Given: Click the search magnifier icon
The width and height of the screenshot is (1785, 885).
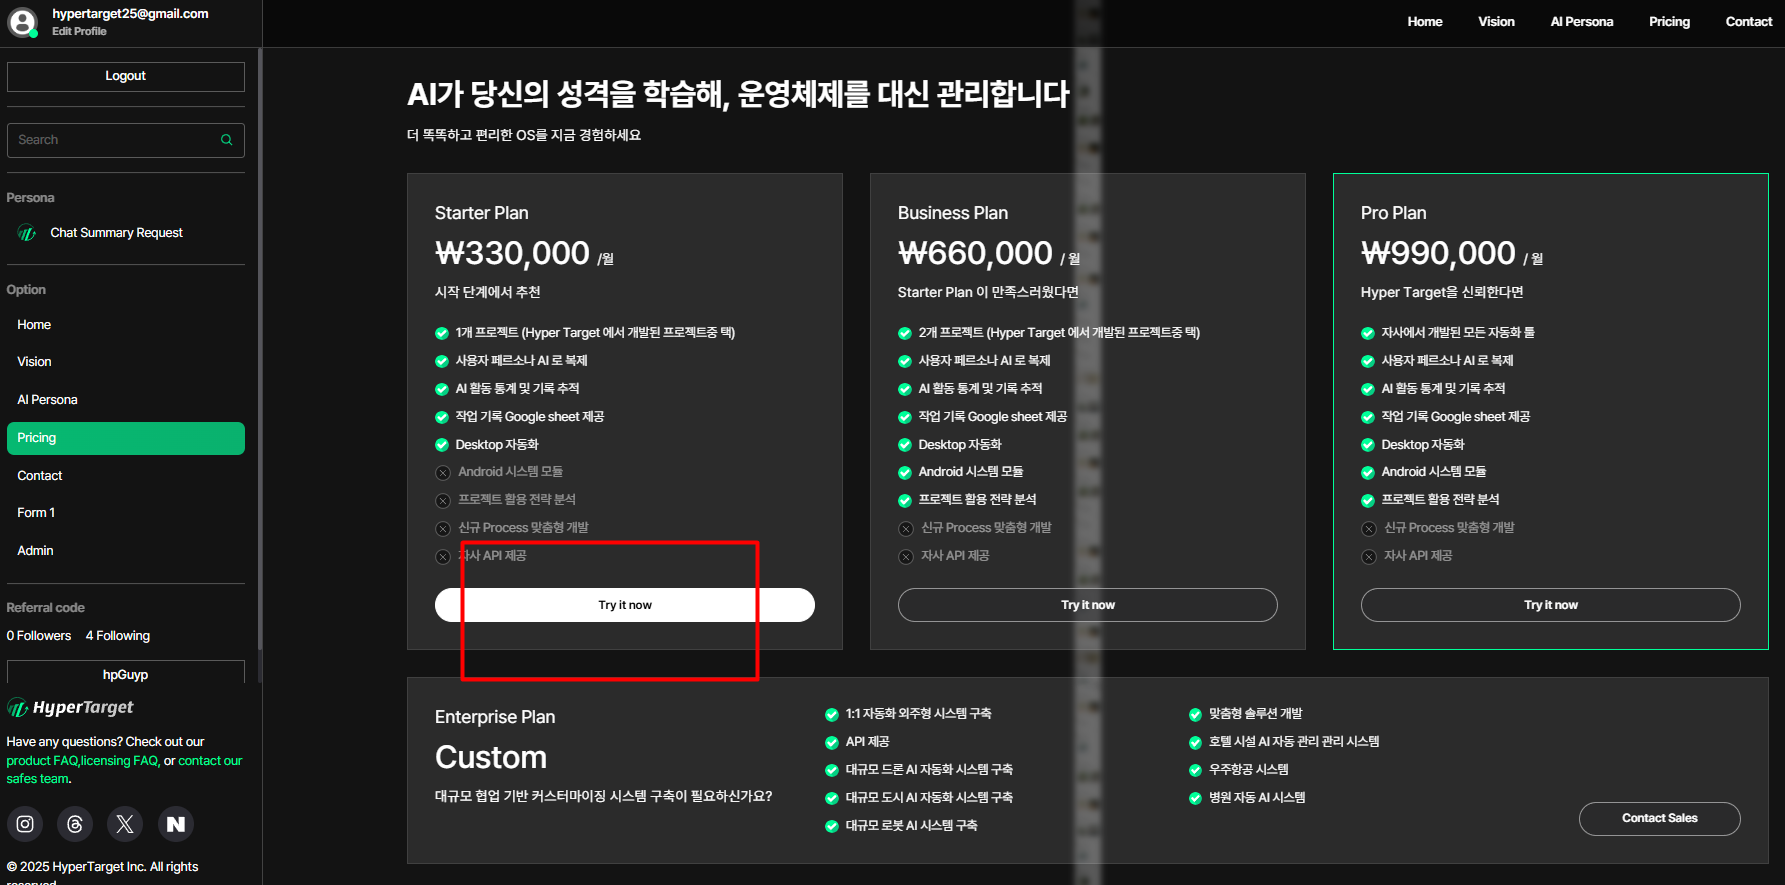Looking at the screenshot, I should point(227,140).
